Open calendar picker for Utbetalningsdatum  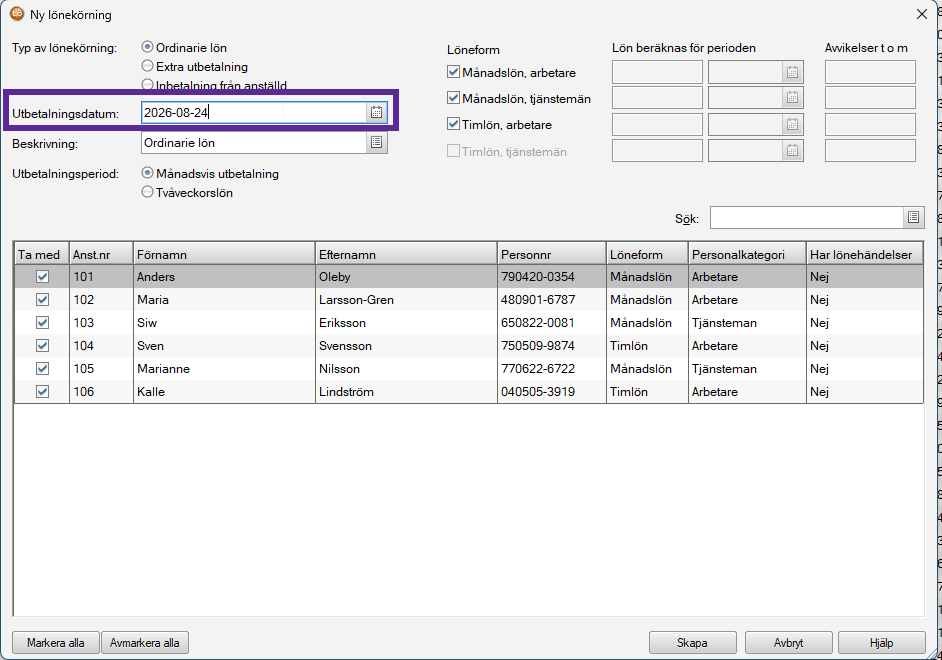[x=377, y=112]
